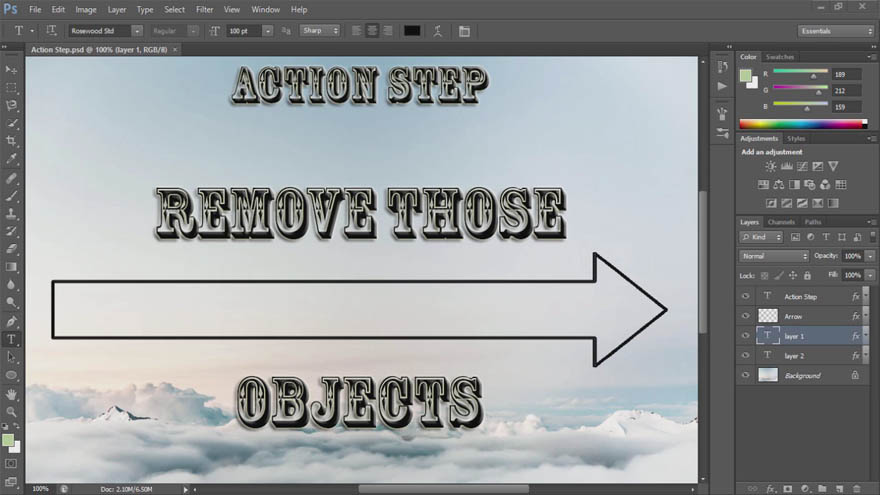Open the Sharp anti-aliasing dropdown

(x=320, y=31)
